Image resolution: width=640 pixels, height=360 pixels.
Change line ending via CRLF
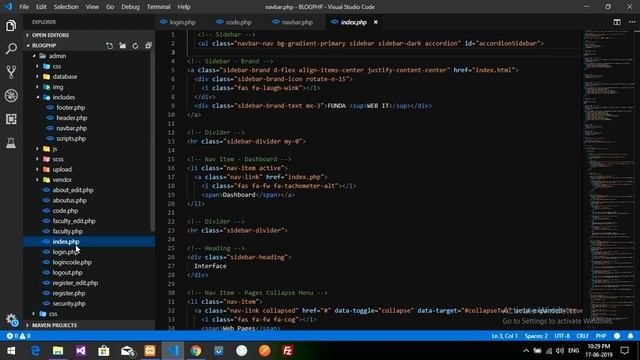582,336
